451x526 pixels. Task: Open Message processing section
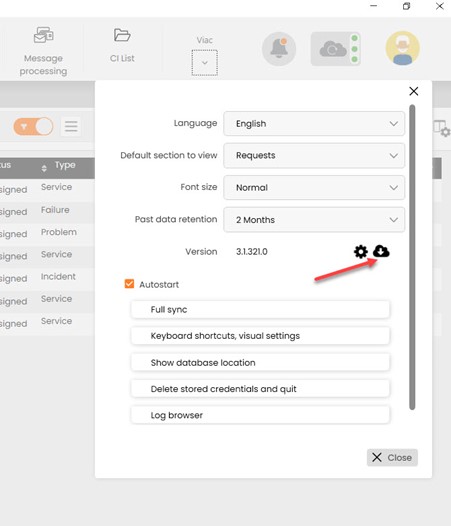[x=43, y=51]
